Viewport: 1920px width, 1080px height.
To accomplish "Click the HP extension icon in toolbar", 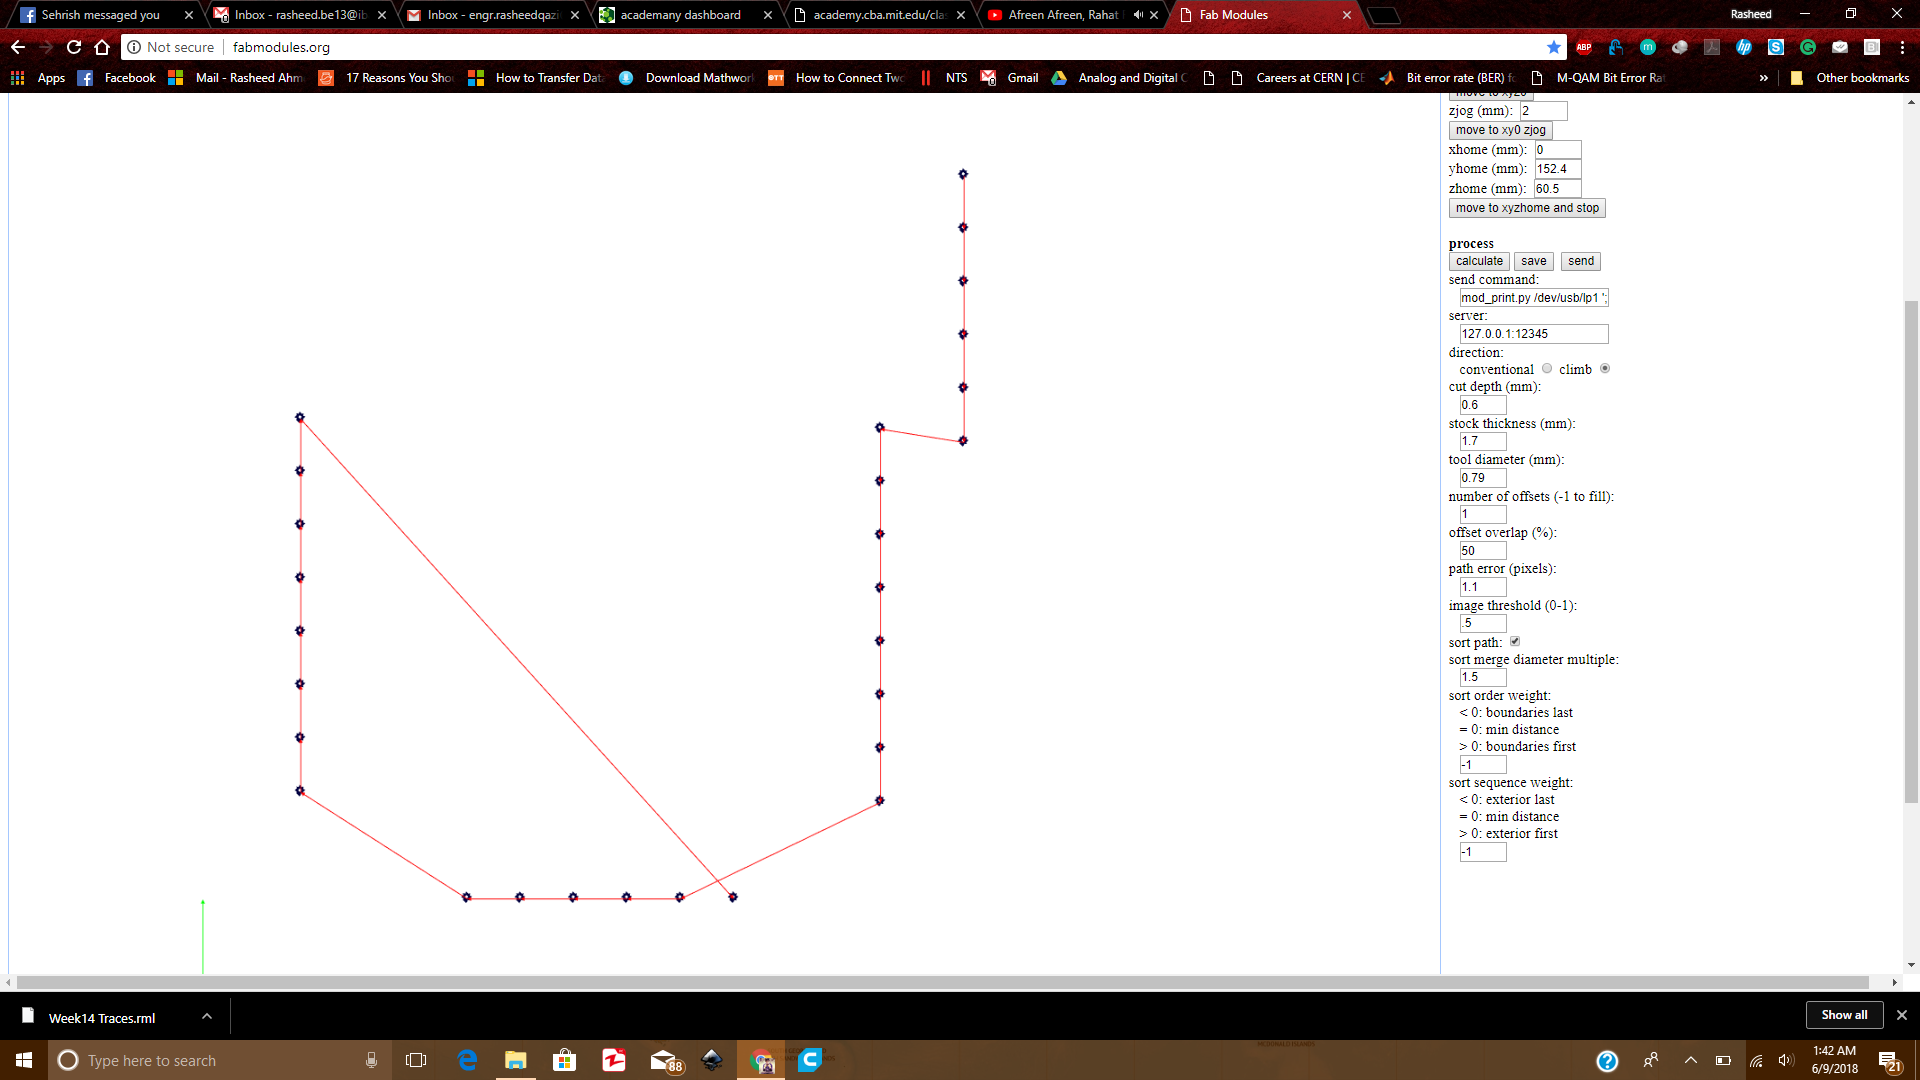I will click(1744, 47).
